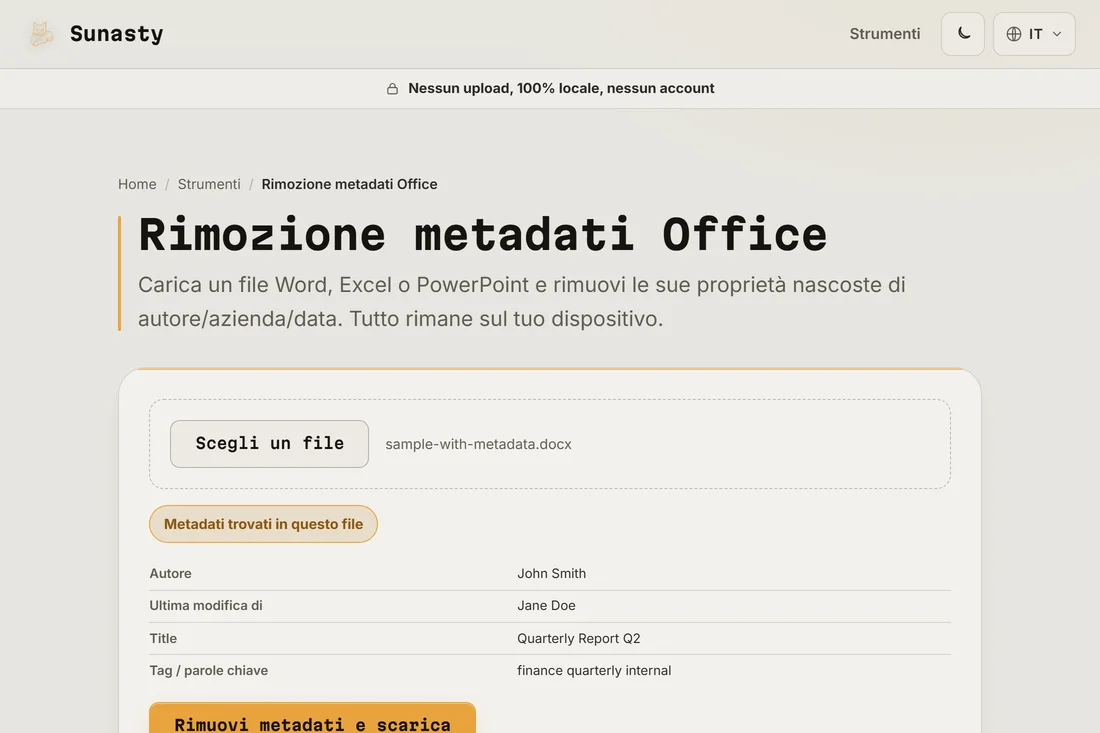Click the Rimozione metadati Office page heading
Viewport: 1100px width, 733px height.
(x=483, y=235)
